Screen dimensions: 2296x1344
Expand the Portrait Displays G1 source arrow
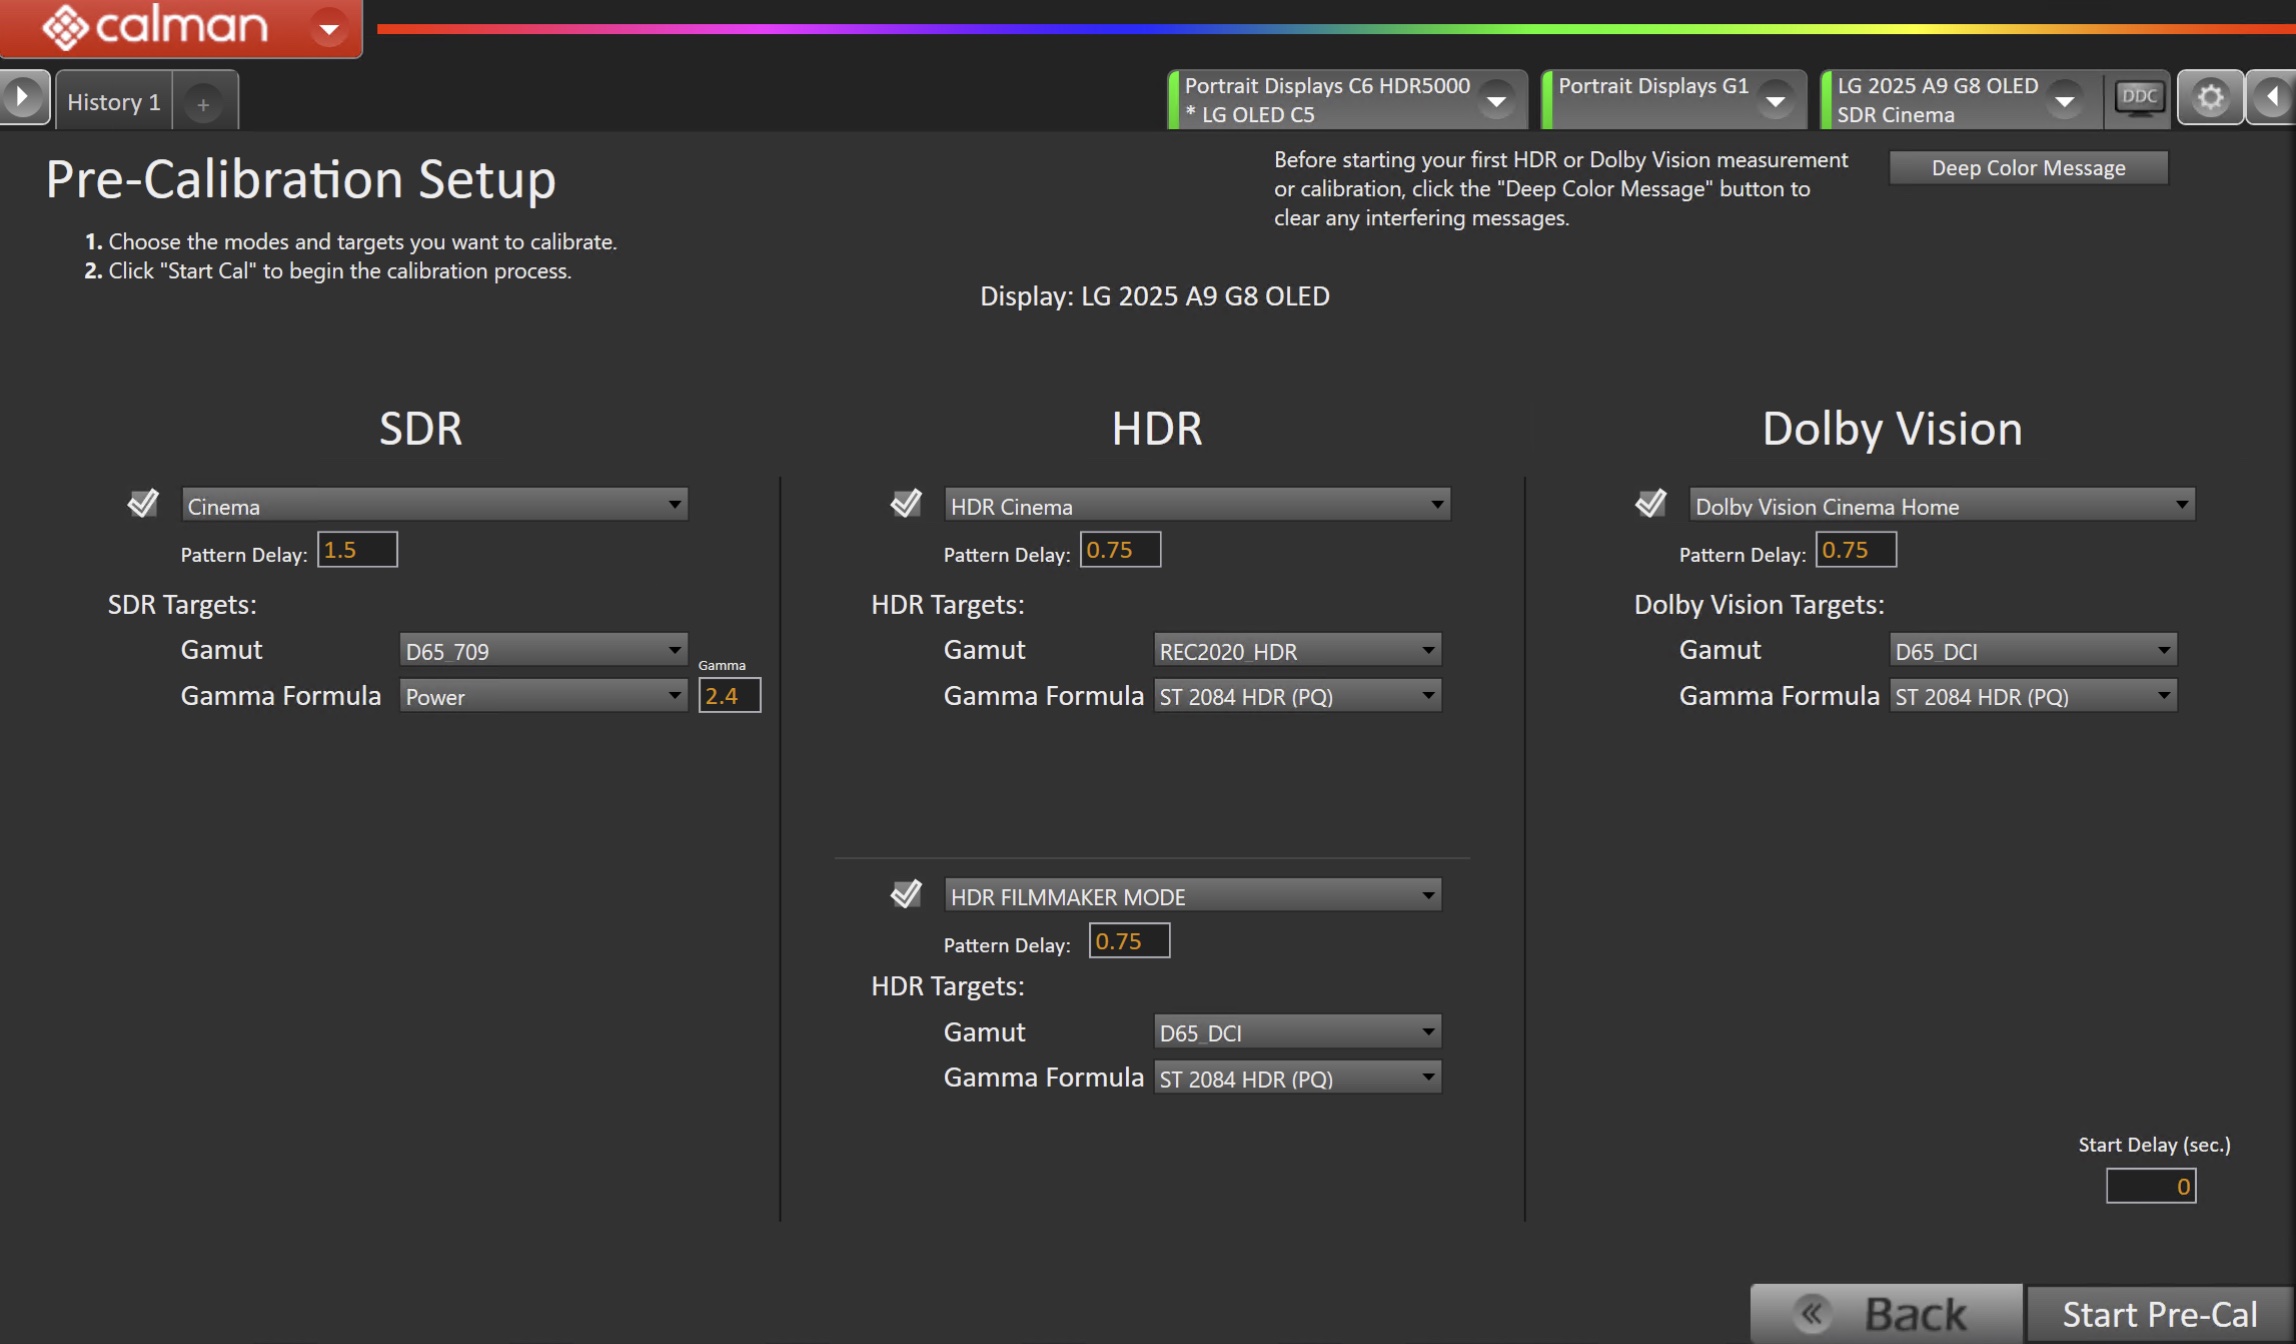tap(1775, 100)
